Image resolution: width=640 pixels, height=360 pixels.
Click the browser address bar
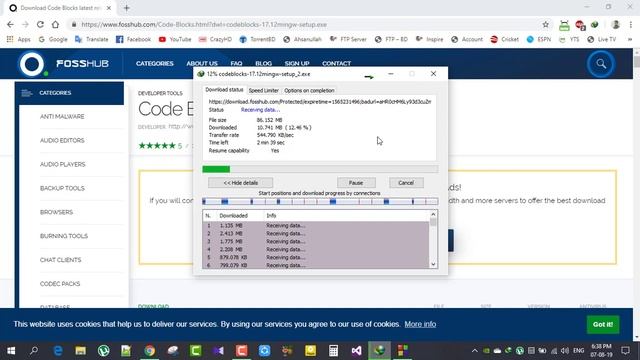coord(306,24)
